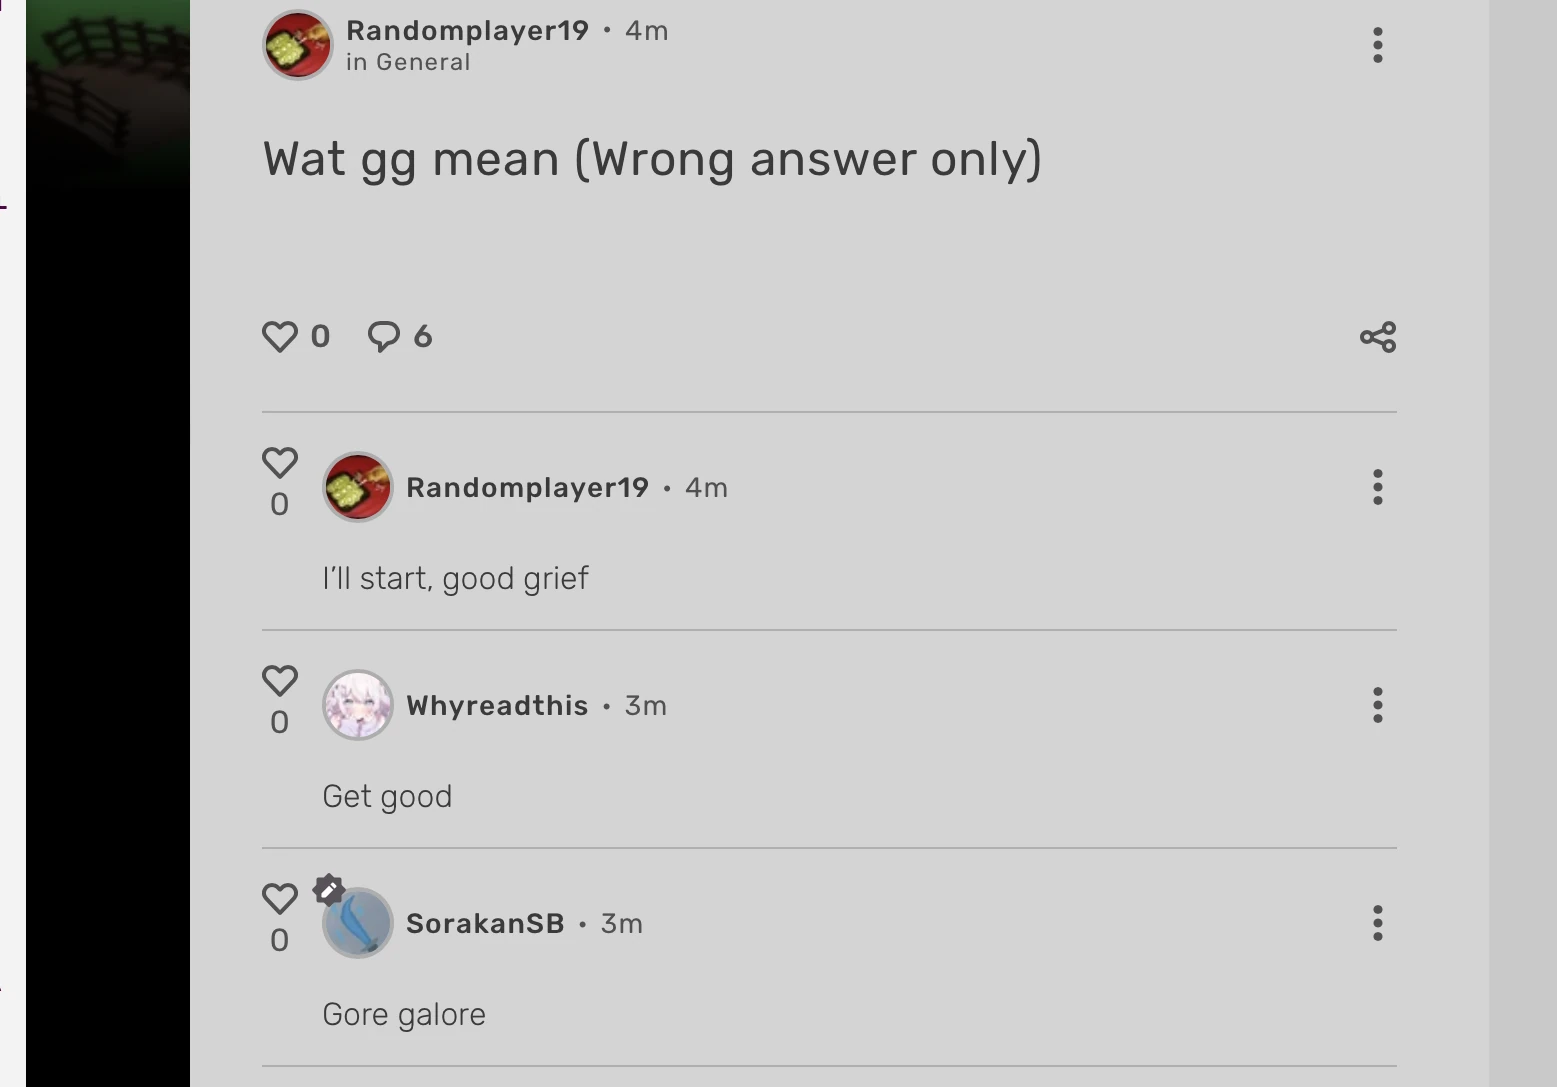View SorakanSB's profile via username
The height and width of the screenshot is (1087, 1557).
[485, 924]
